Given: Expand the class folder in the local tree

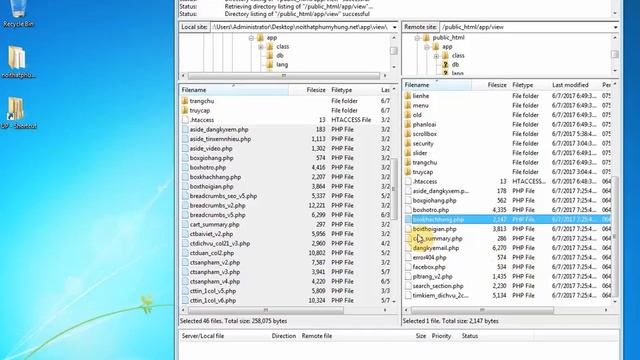Looking at the screenshot, I should click(x=261, y=47).
